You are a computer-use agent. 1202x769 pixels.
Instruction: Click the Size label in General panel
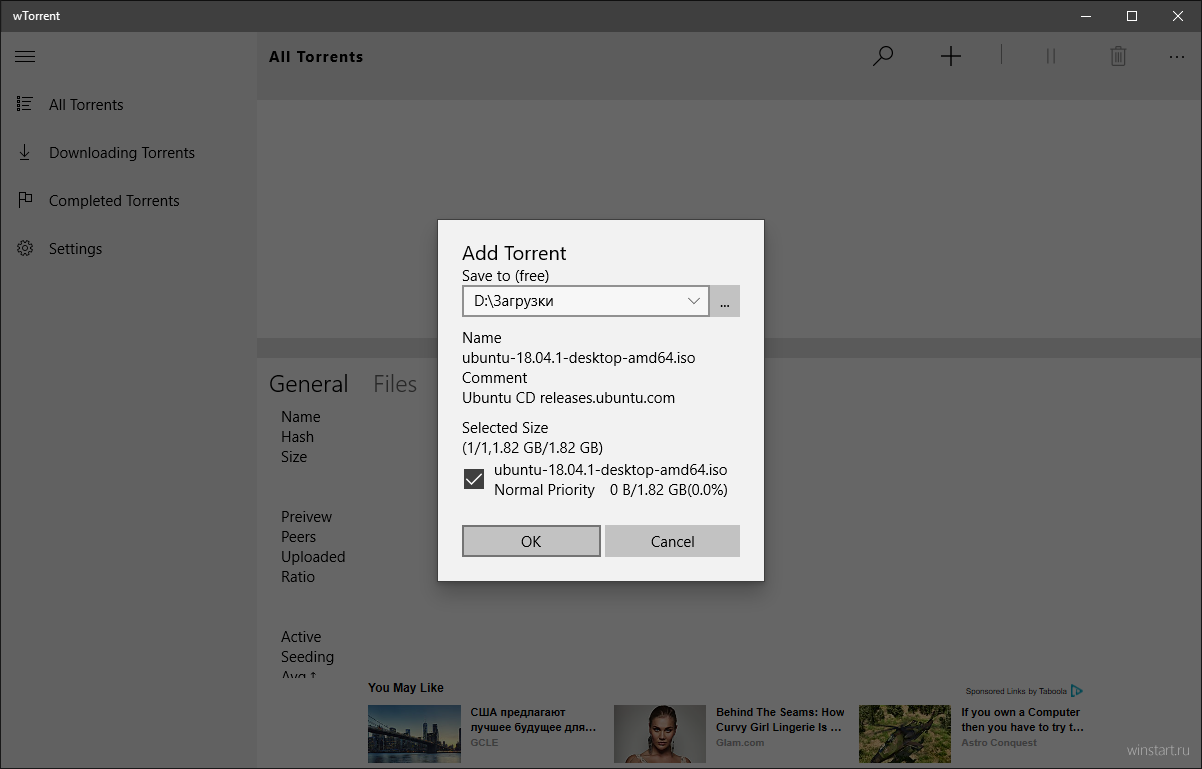(x=294, y=457)
